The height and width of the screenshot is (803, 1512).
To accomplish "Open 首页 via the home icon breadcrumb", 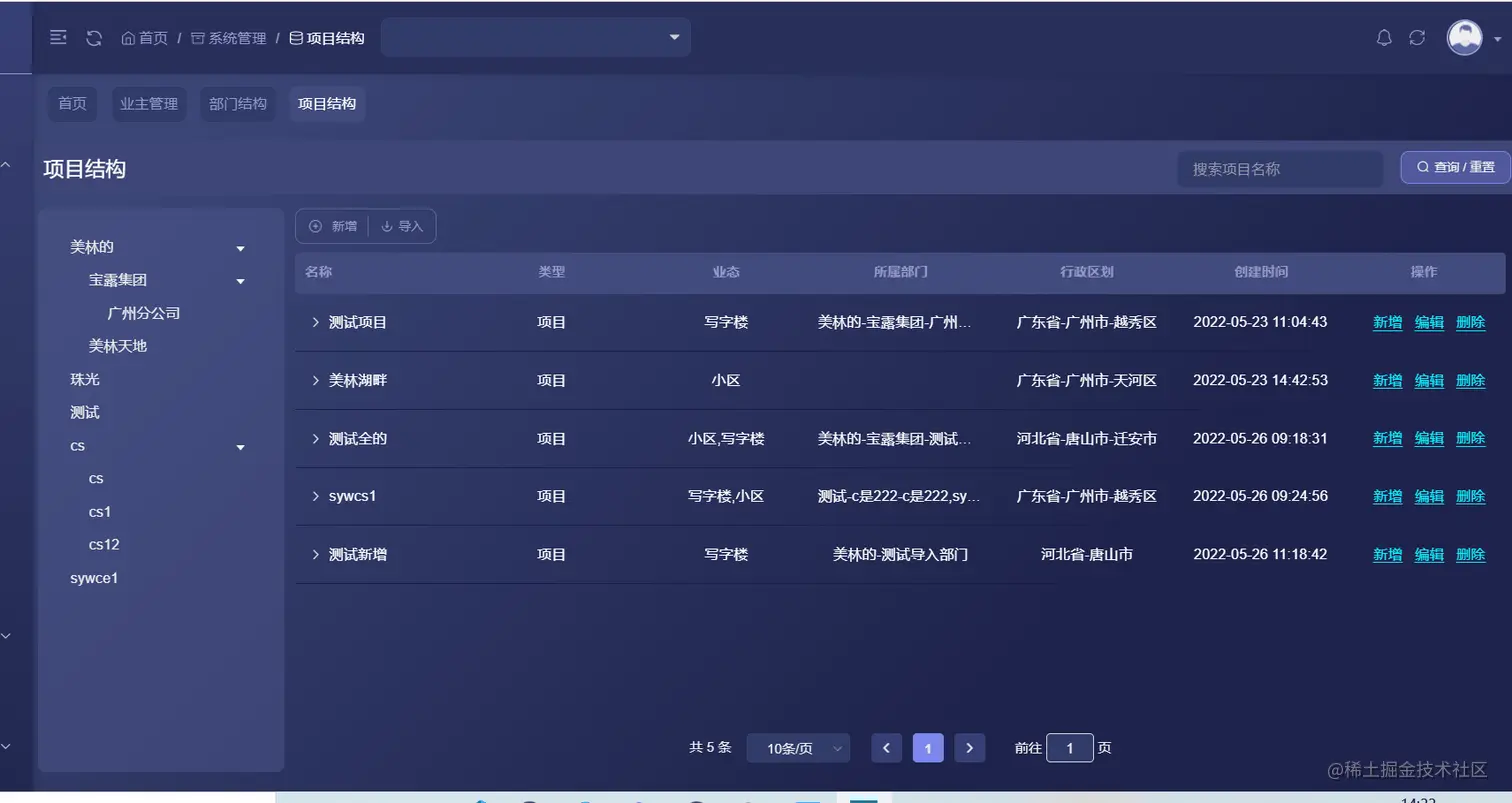I will point(129,37).
